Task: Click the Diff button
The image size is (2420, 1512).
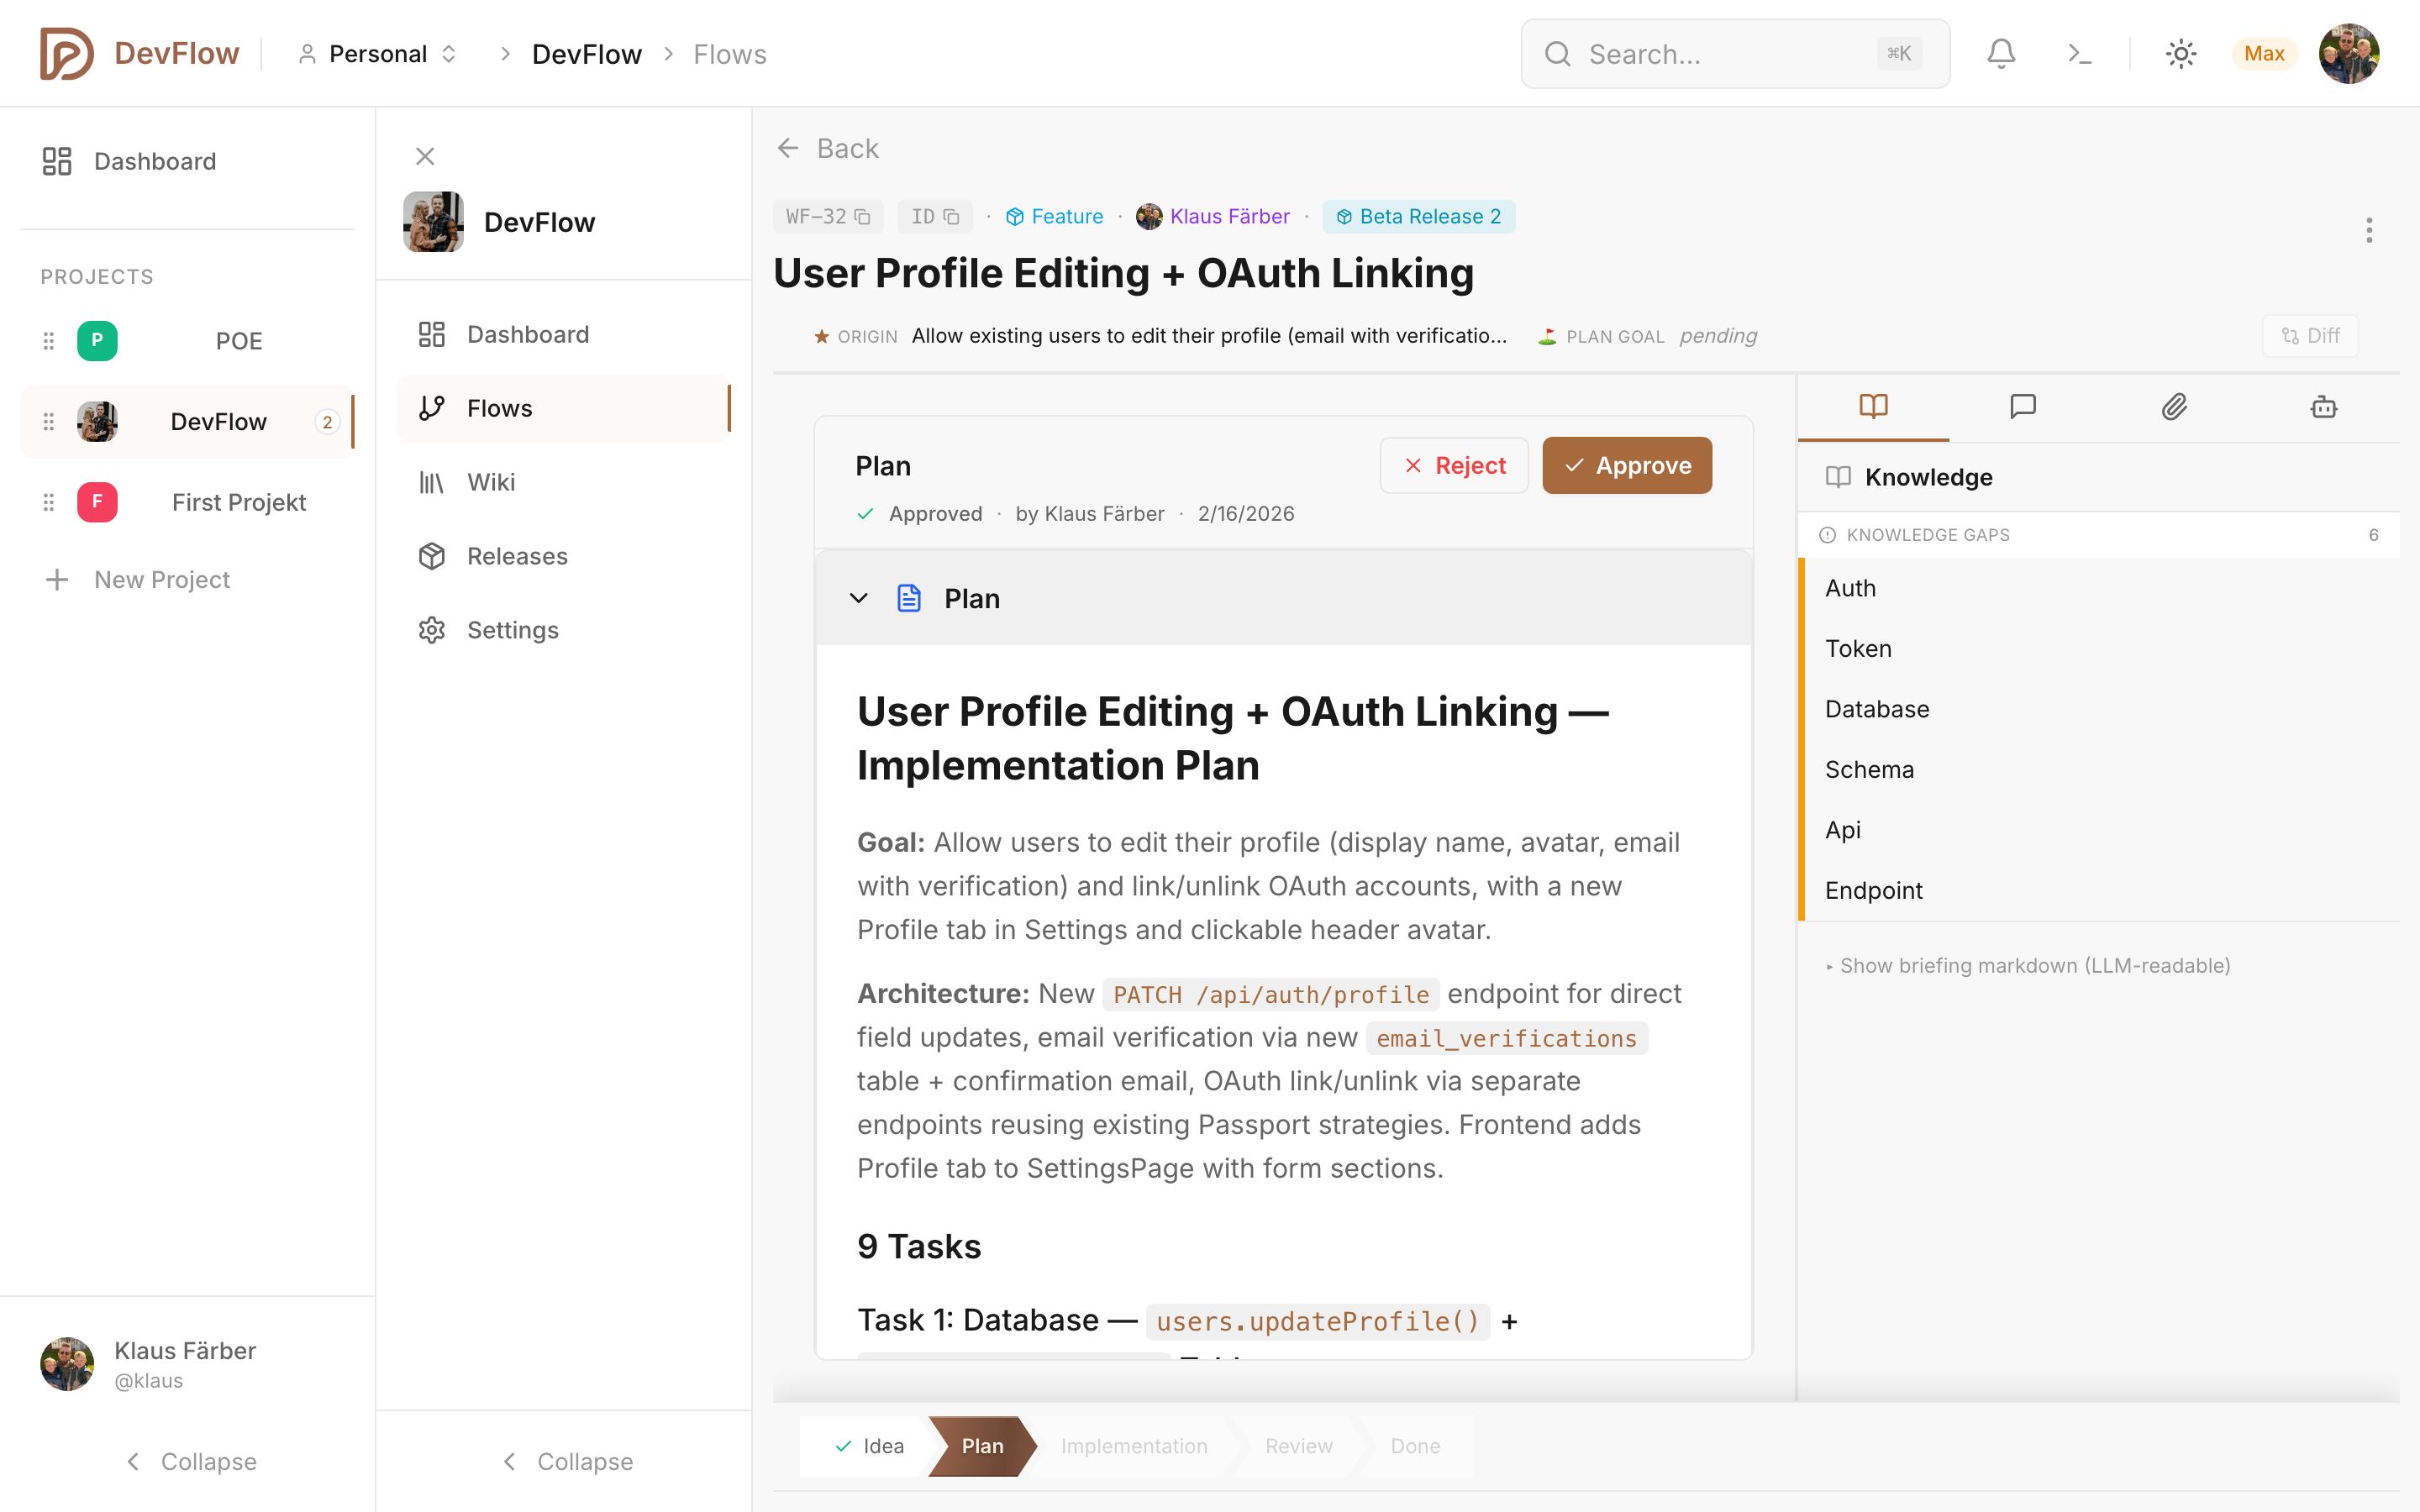Action: pos(2310,336)
